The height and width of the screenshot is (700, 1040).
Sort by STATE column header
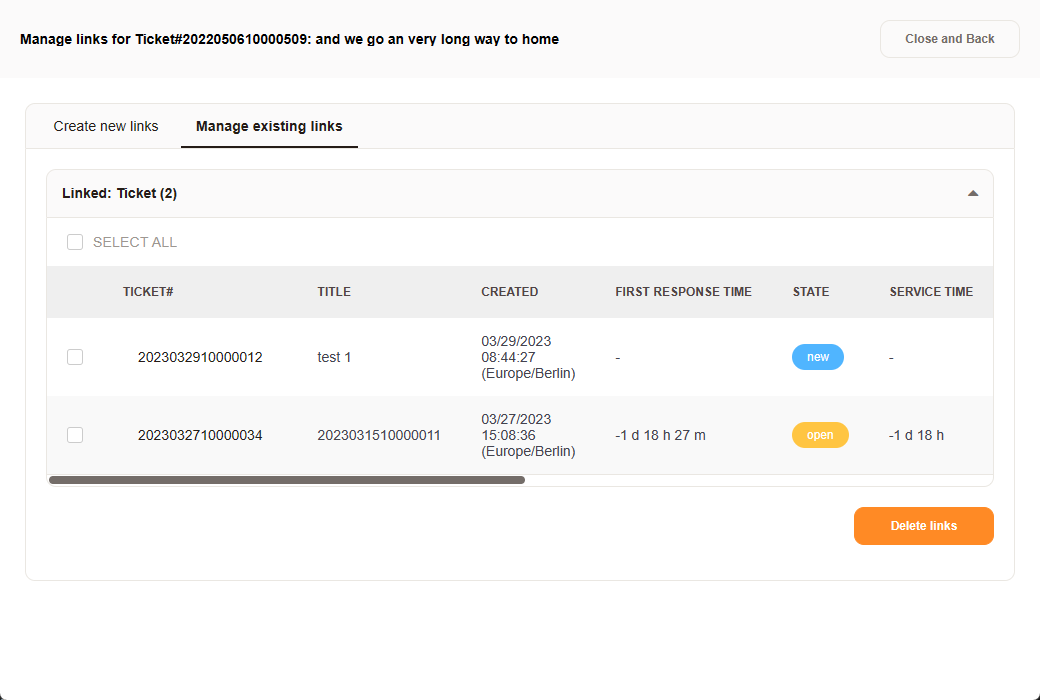810,292
